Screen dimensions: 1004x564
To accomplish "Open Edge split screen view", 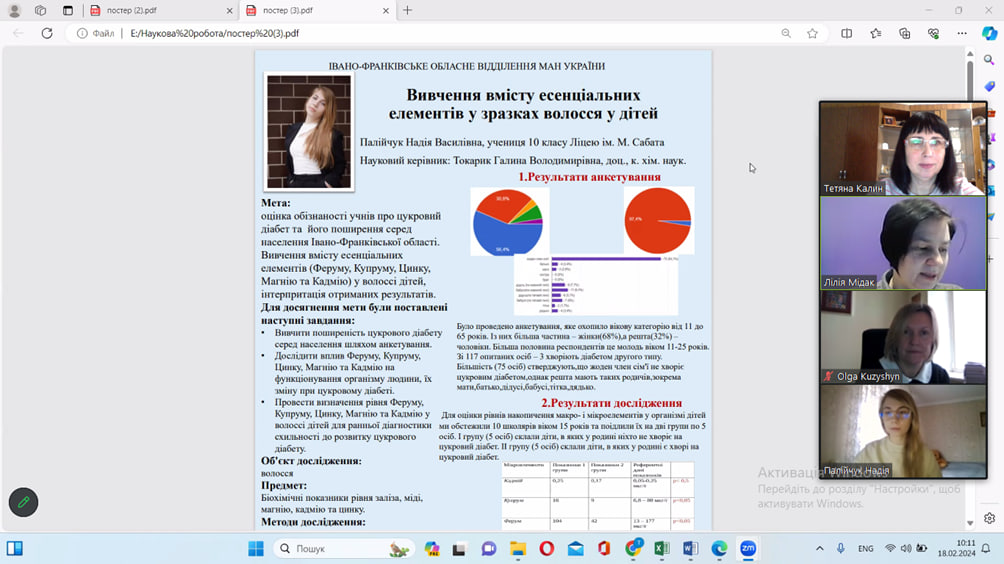I will click(x=846, y=33).
